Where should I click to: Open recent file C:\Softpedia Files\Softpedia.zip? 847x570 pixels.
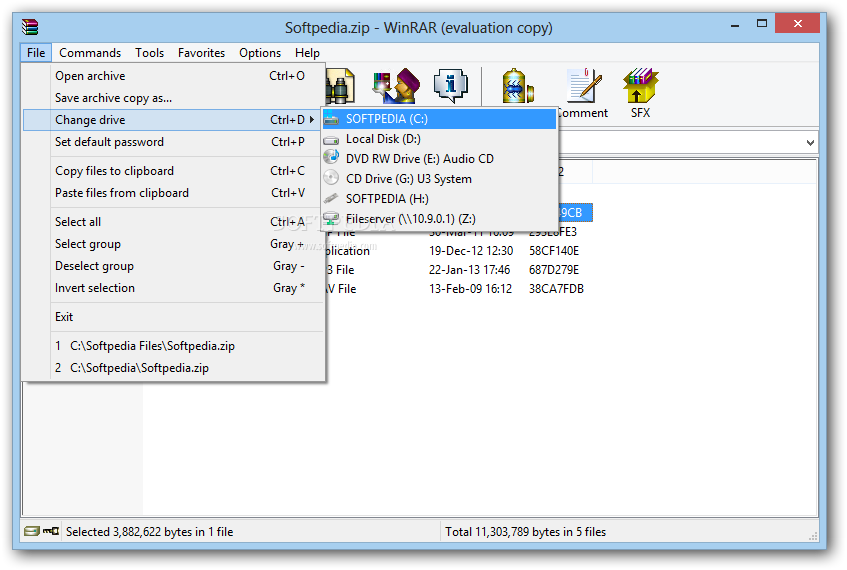coord(173,346)
